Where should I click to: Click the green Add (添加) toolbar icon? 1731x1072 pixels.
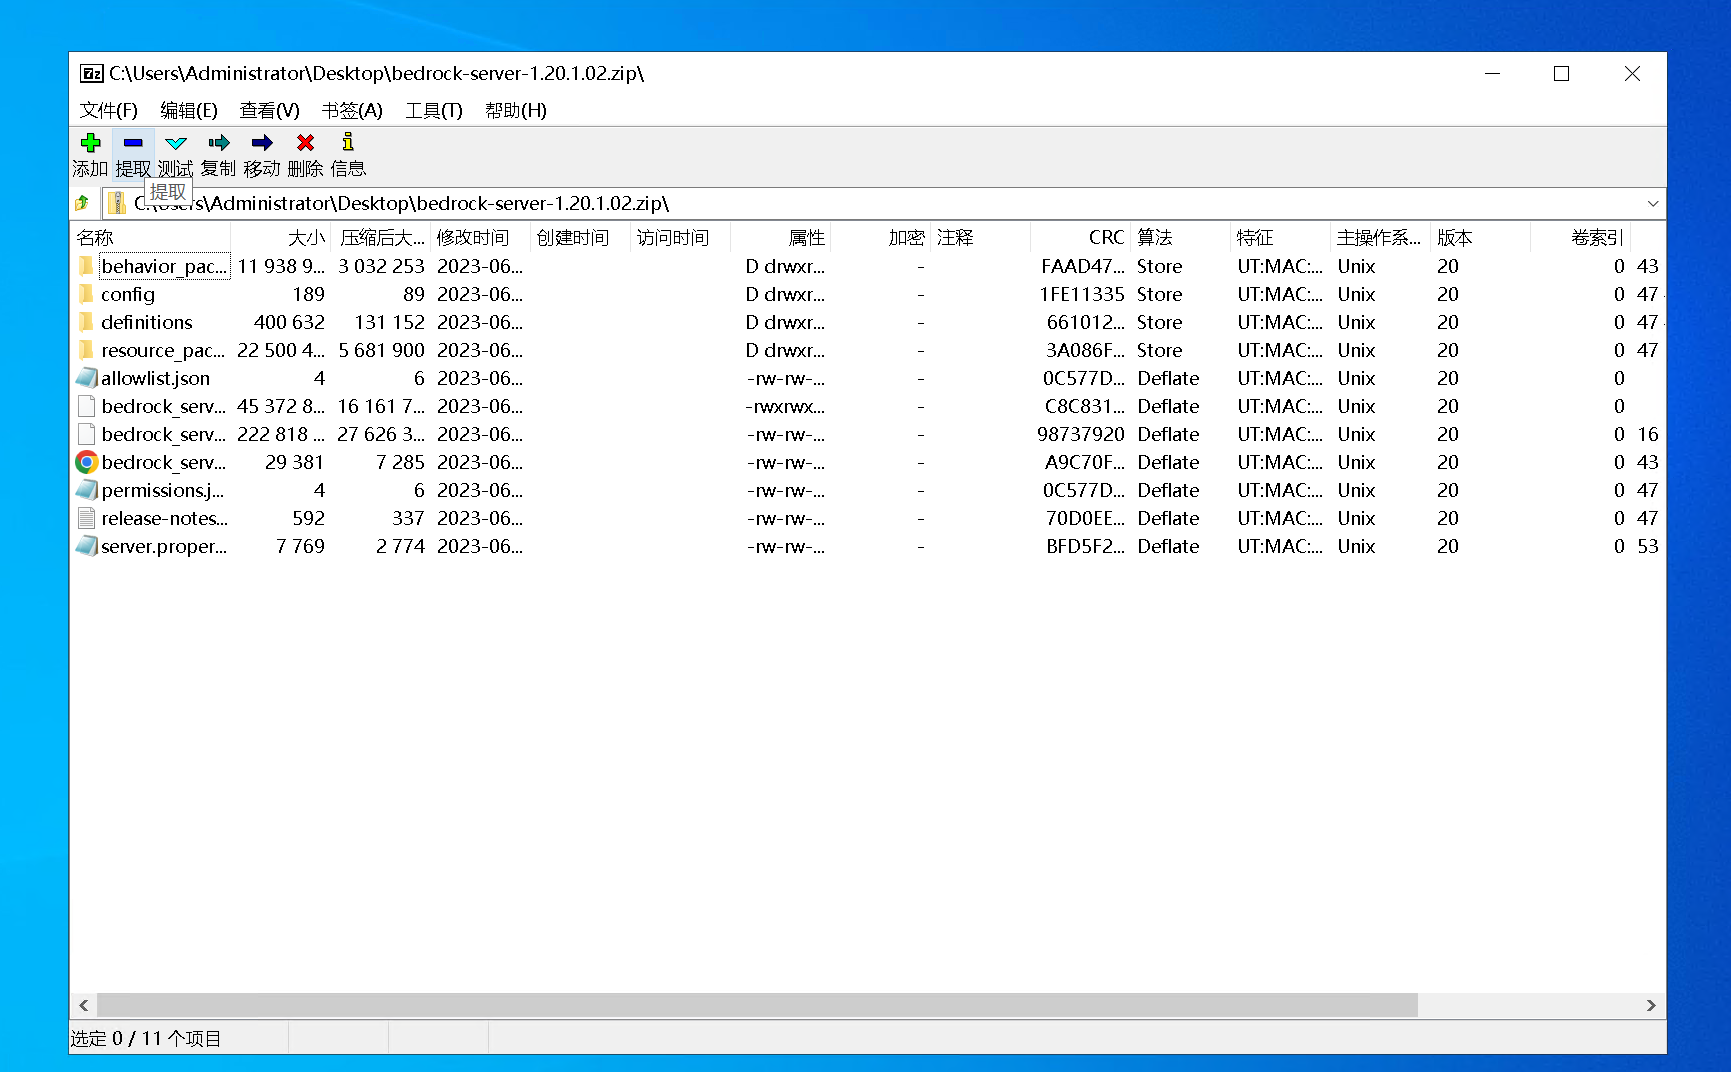[x=90, y=143]
